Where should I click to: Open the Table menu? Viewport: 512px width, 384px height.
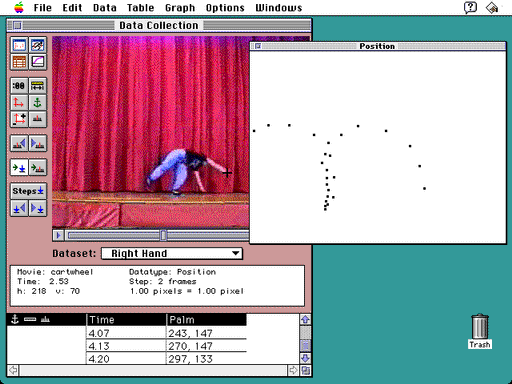(141, 8)
